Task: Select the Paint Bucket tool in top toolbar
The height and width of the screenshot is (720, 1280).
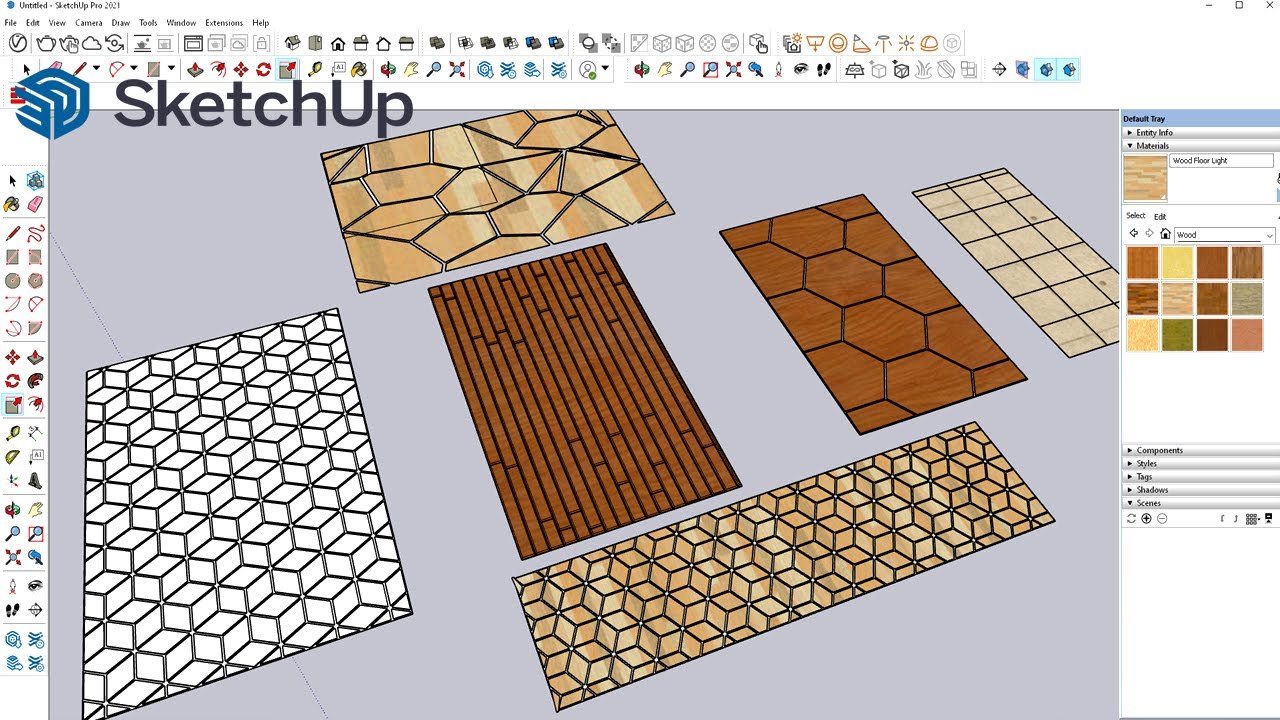Action: click(x=359, y=69)
